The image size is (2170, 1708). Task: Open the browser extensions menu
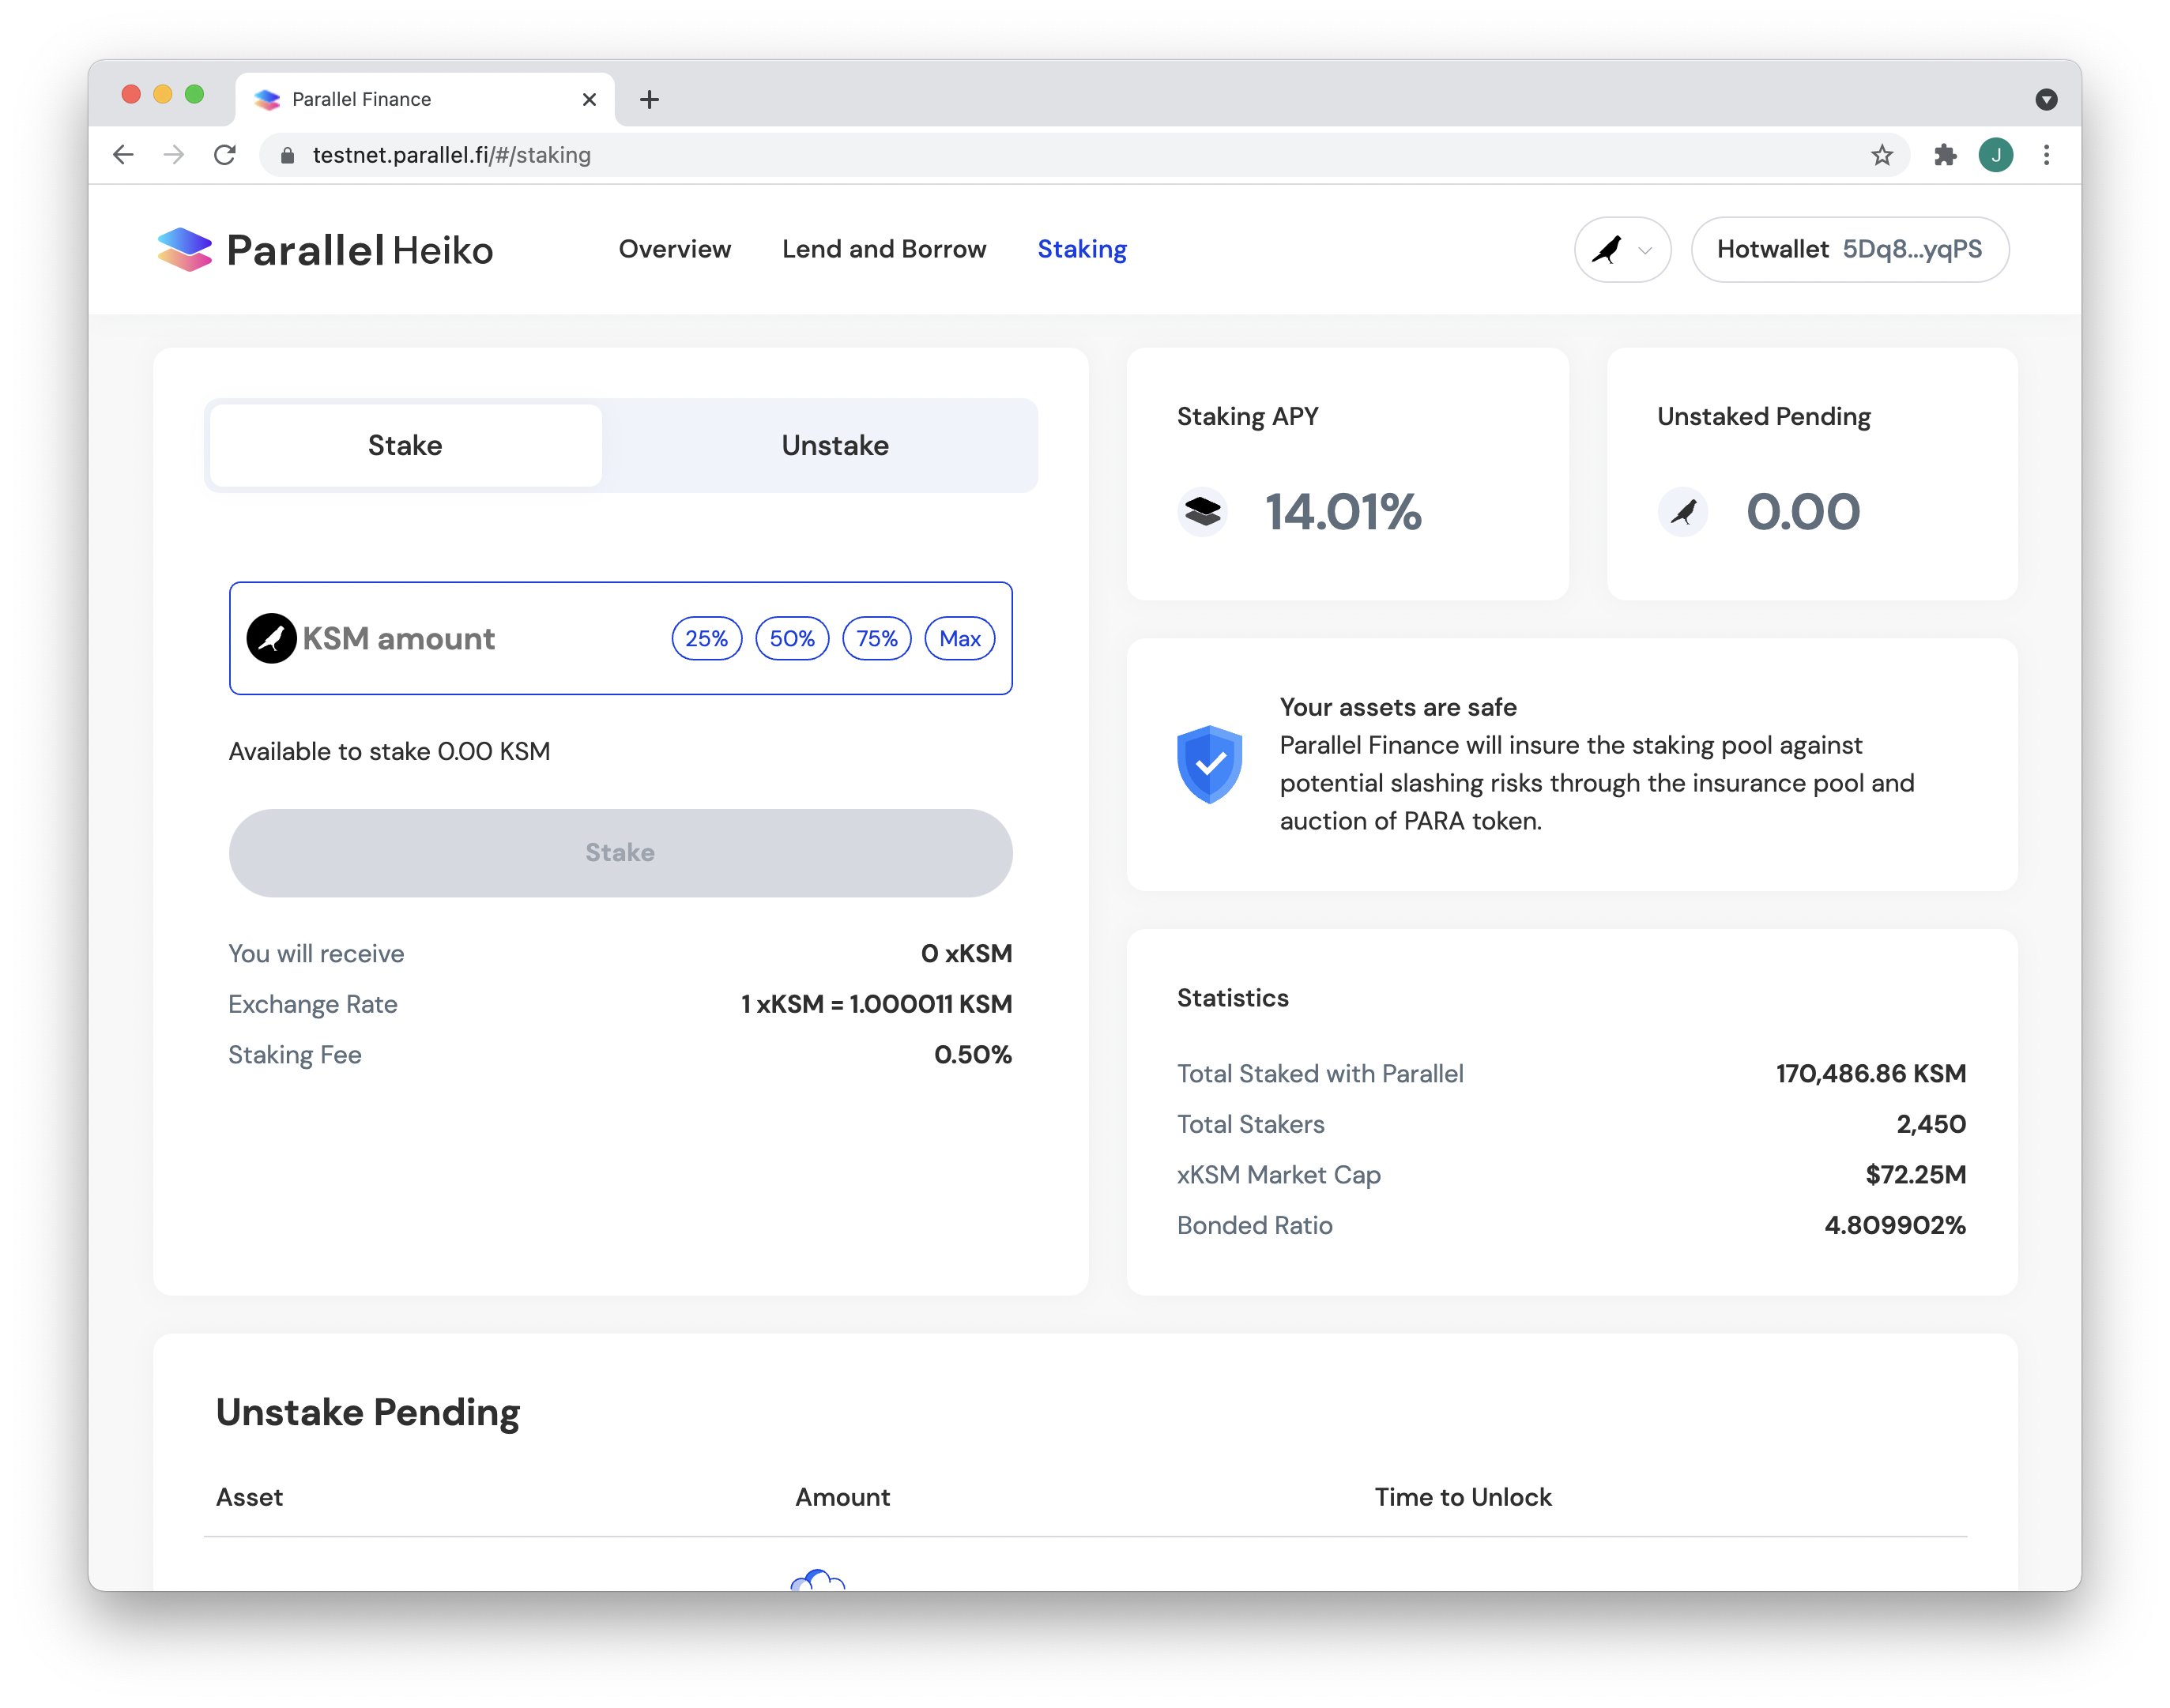1945,155
